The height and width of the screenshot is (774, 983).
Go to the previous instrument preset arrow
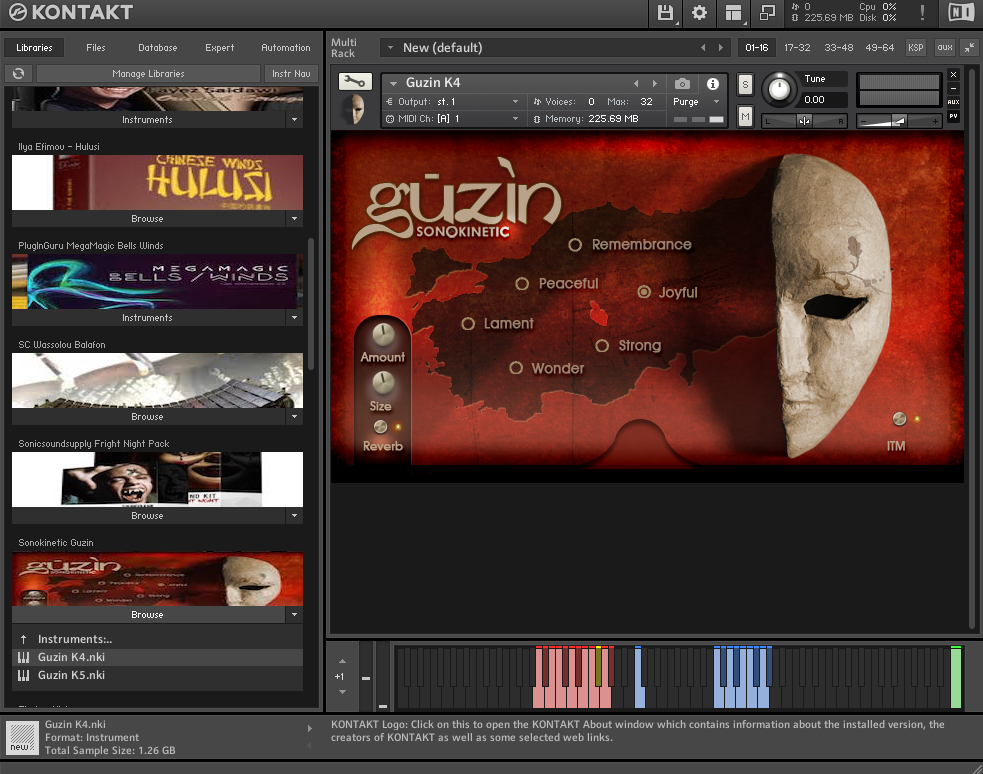tap(636, 83)
